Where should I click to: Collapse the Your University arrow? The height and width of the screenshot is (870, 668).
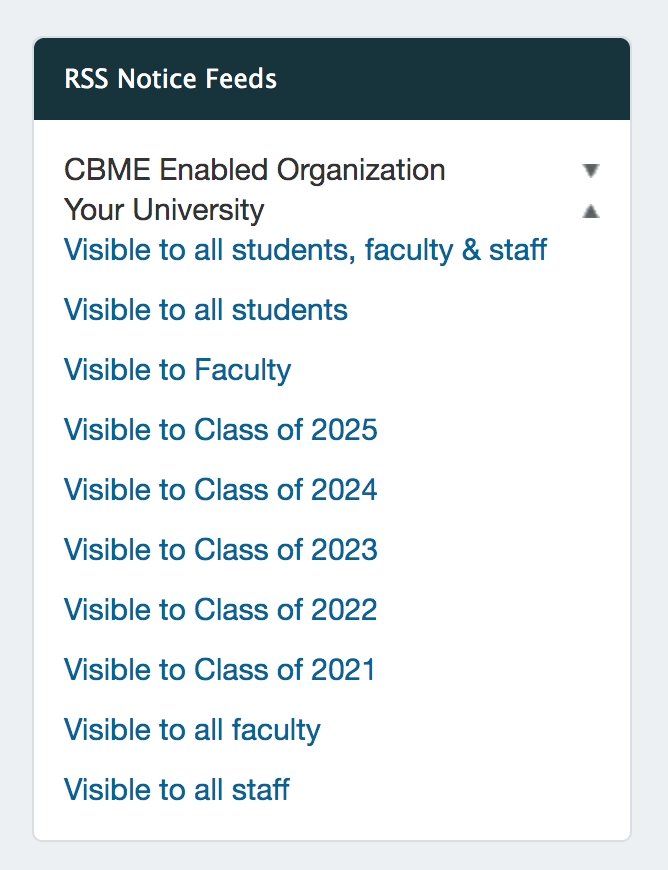coord(591,211)
